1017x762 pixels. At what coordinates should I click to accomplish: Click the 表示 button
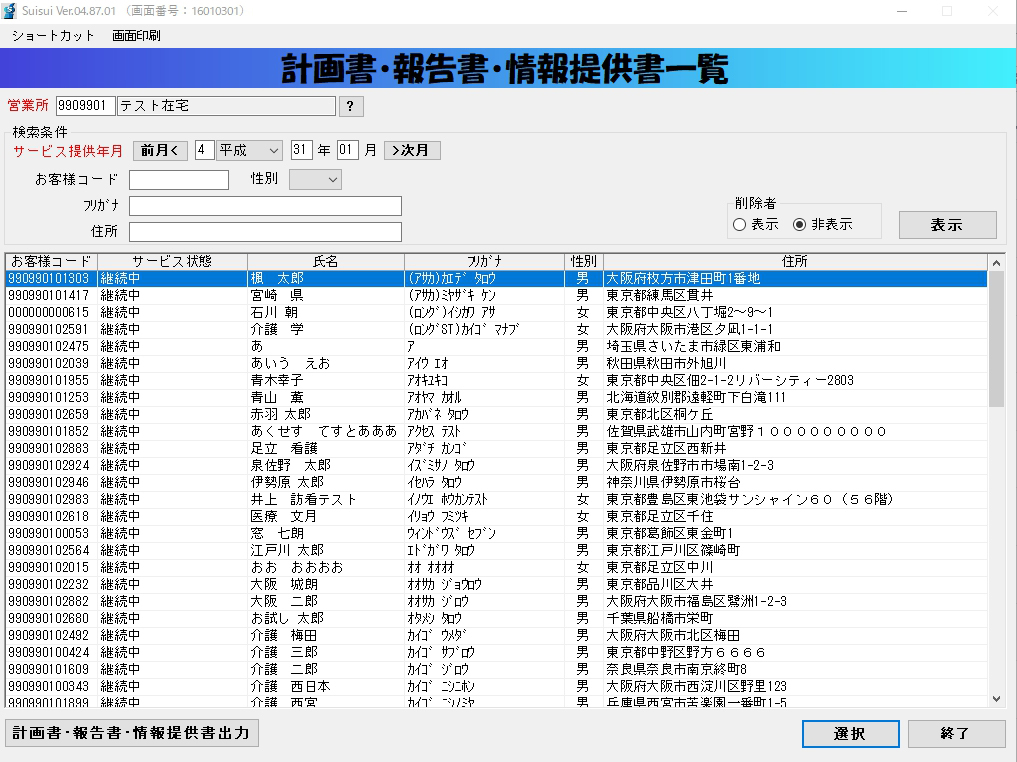pos(948,224)
